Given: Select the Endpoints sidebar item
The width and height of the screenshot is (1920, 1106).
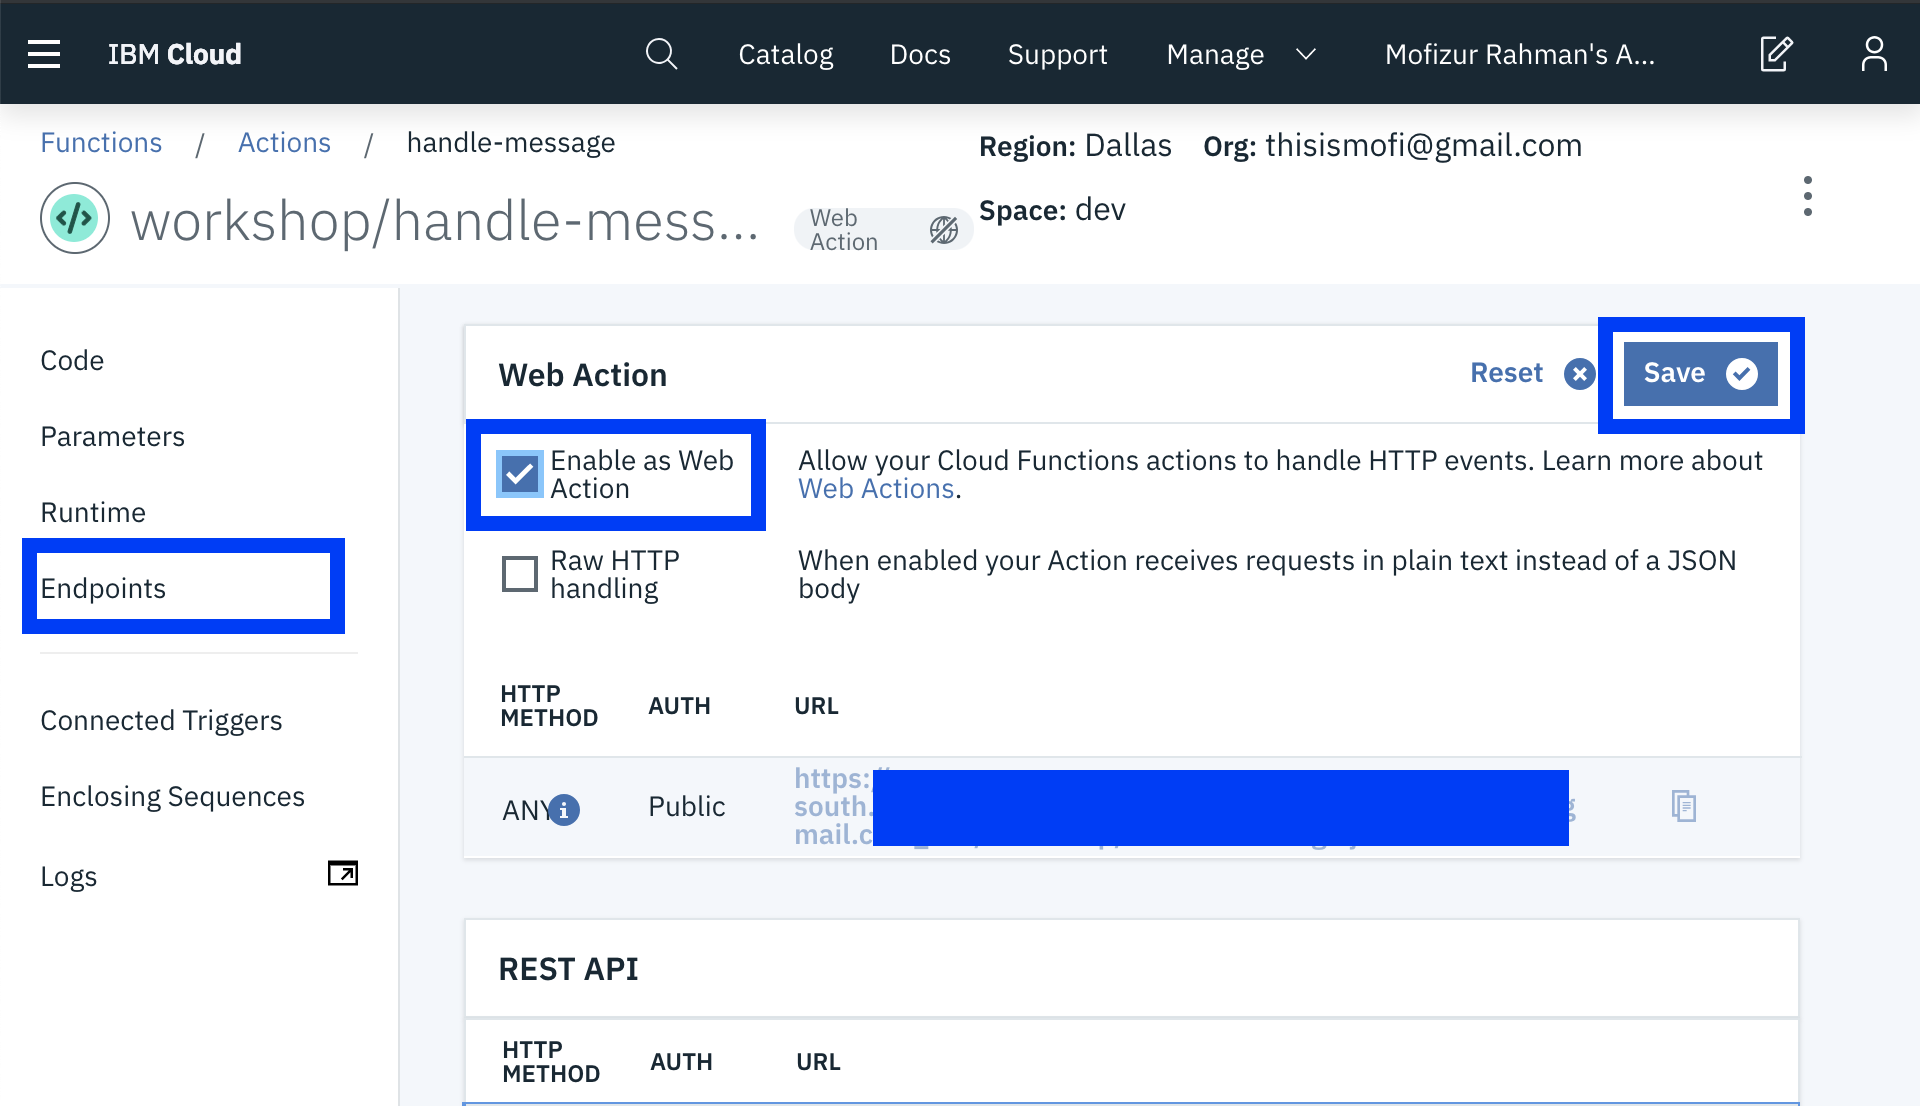Looking at the screenshot, I should pyautogui.click(x=103, y=588).
